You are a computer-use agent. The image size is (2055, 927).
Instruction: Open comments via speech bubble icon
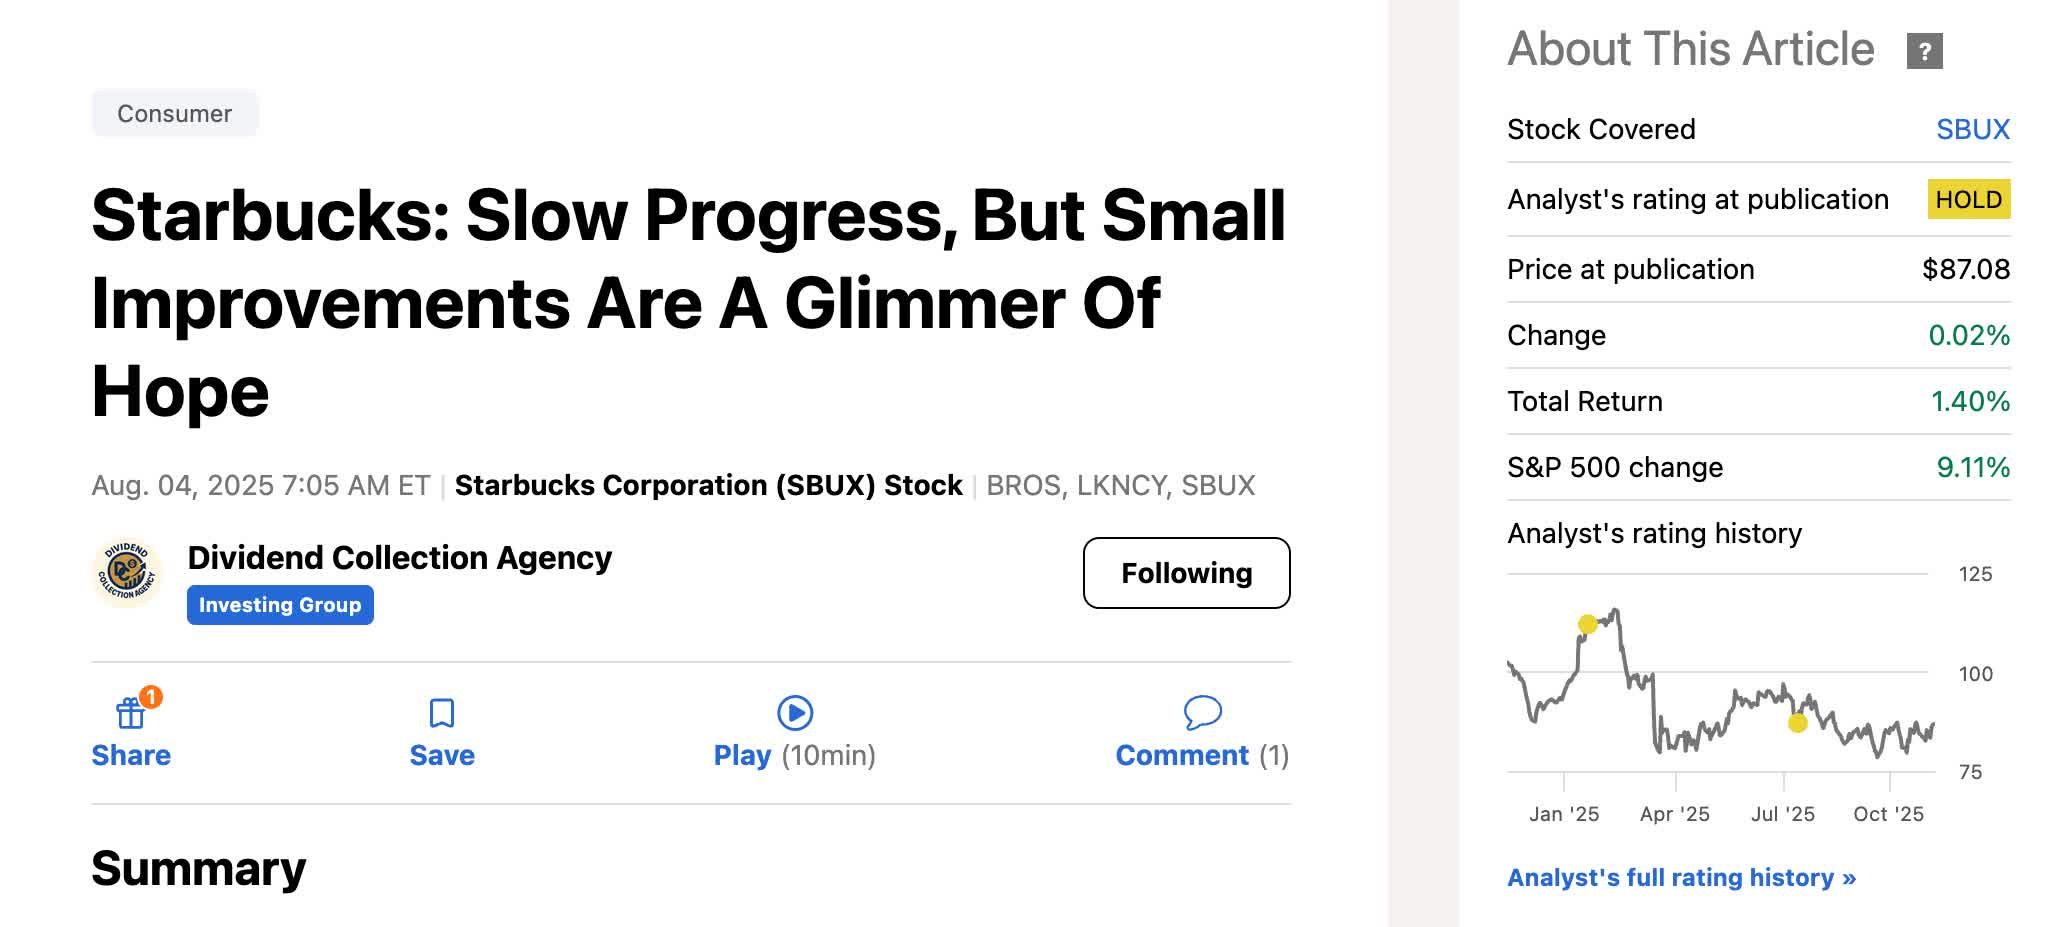tap(1202, 712)
